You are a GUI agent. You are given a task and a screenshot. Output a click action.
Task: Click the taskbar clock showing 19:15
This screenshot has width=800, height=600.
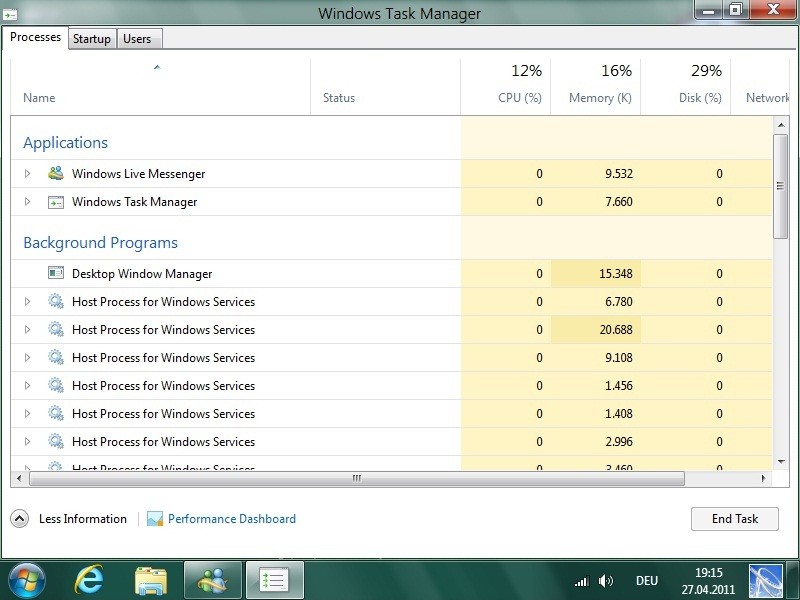click(x=708, y=581)
